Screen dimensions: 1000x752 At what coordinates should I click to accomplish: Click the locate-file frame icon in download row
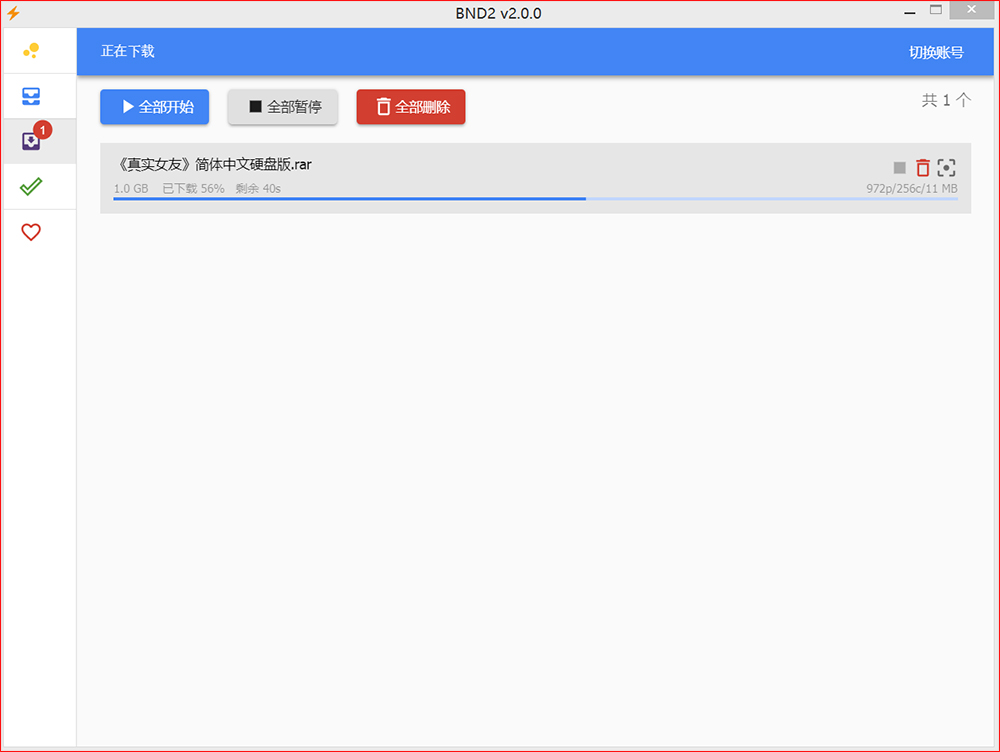947,168
